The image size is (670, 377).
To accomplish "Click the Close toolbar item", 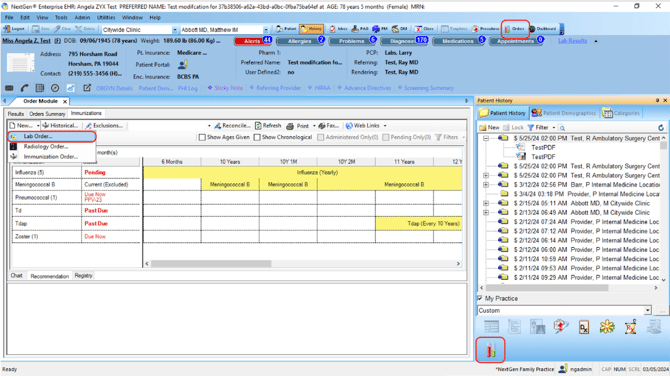I will point(425,29).
